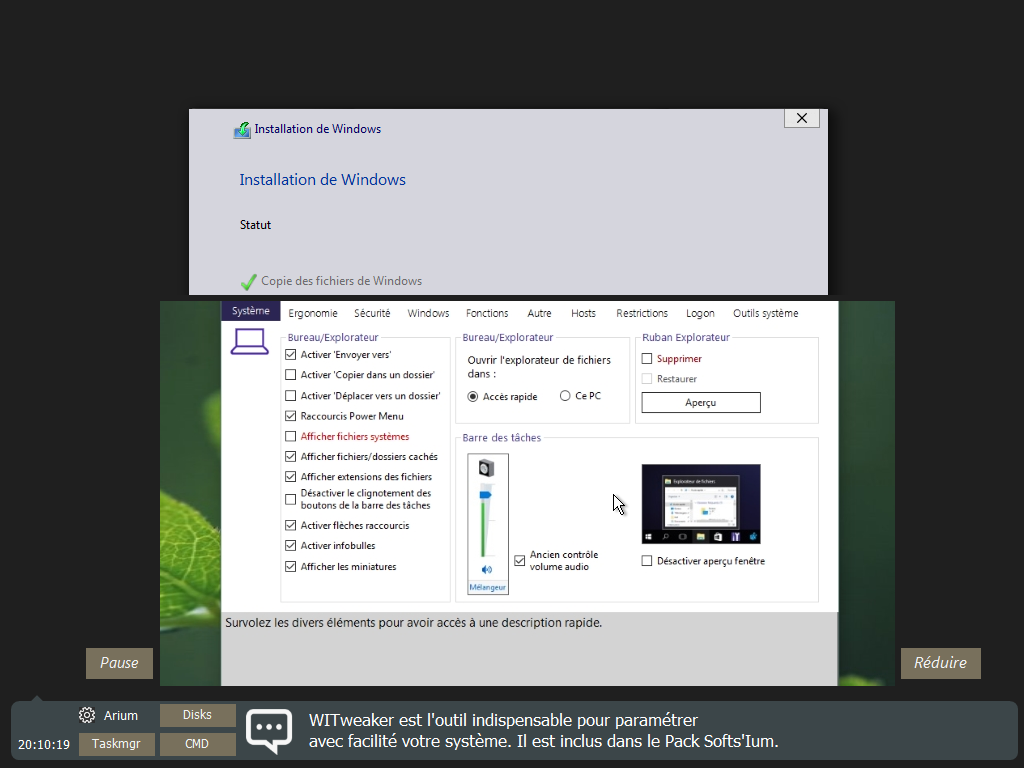Click the 20:10:19 clock text
Image resolution: width=1024 pixels, height=768 pixels.
(44, 744)
